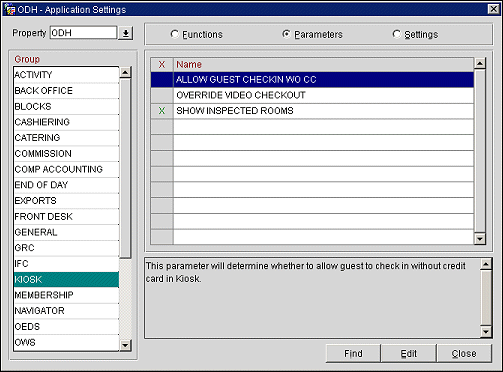
Task: Click the Property input field
Action: coord(83,33)
